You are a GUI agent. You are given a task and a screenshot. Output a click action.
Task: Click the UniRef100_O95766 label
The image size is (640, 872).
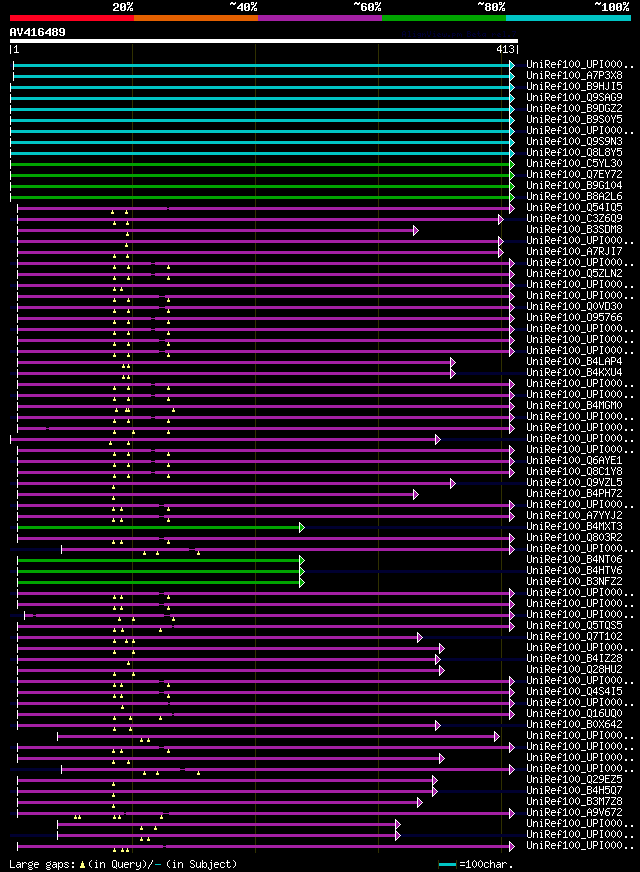(x=574, y=318)
